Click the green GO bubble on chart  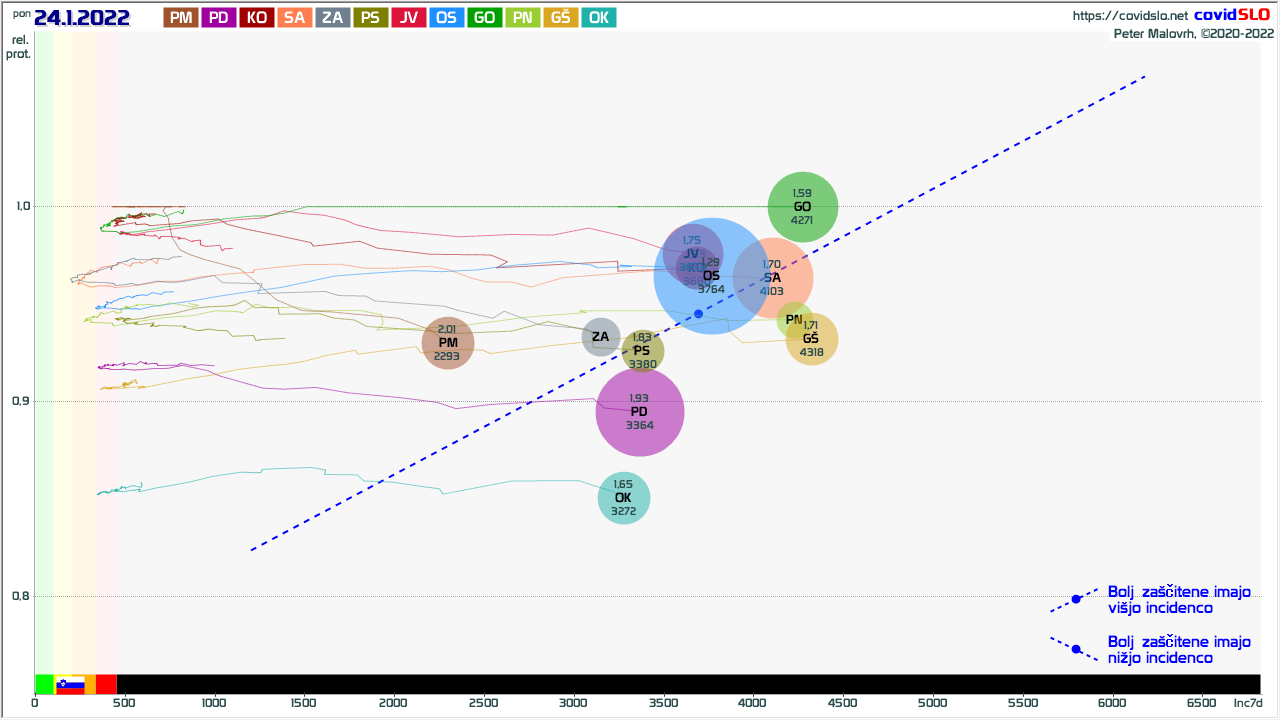802,207
